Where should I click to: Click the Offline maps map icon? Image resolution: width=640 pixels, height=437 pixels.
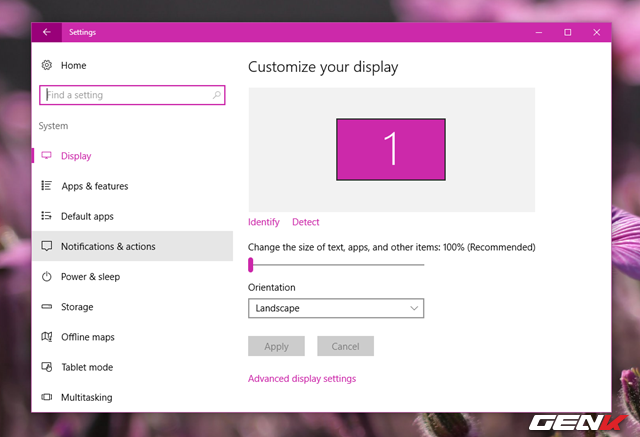(x=47, y=337)
